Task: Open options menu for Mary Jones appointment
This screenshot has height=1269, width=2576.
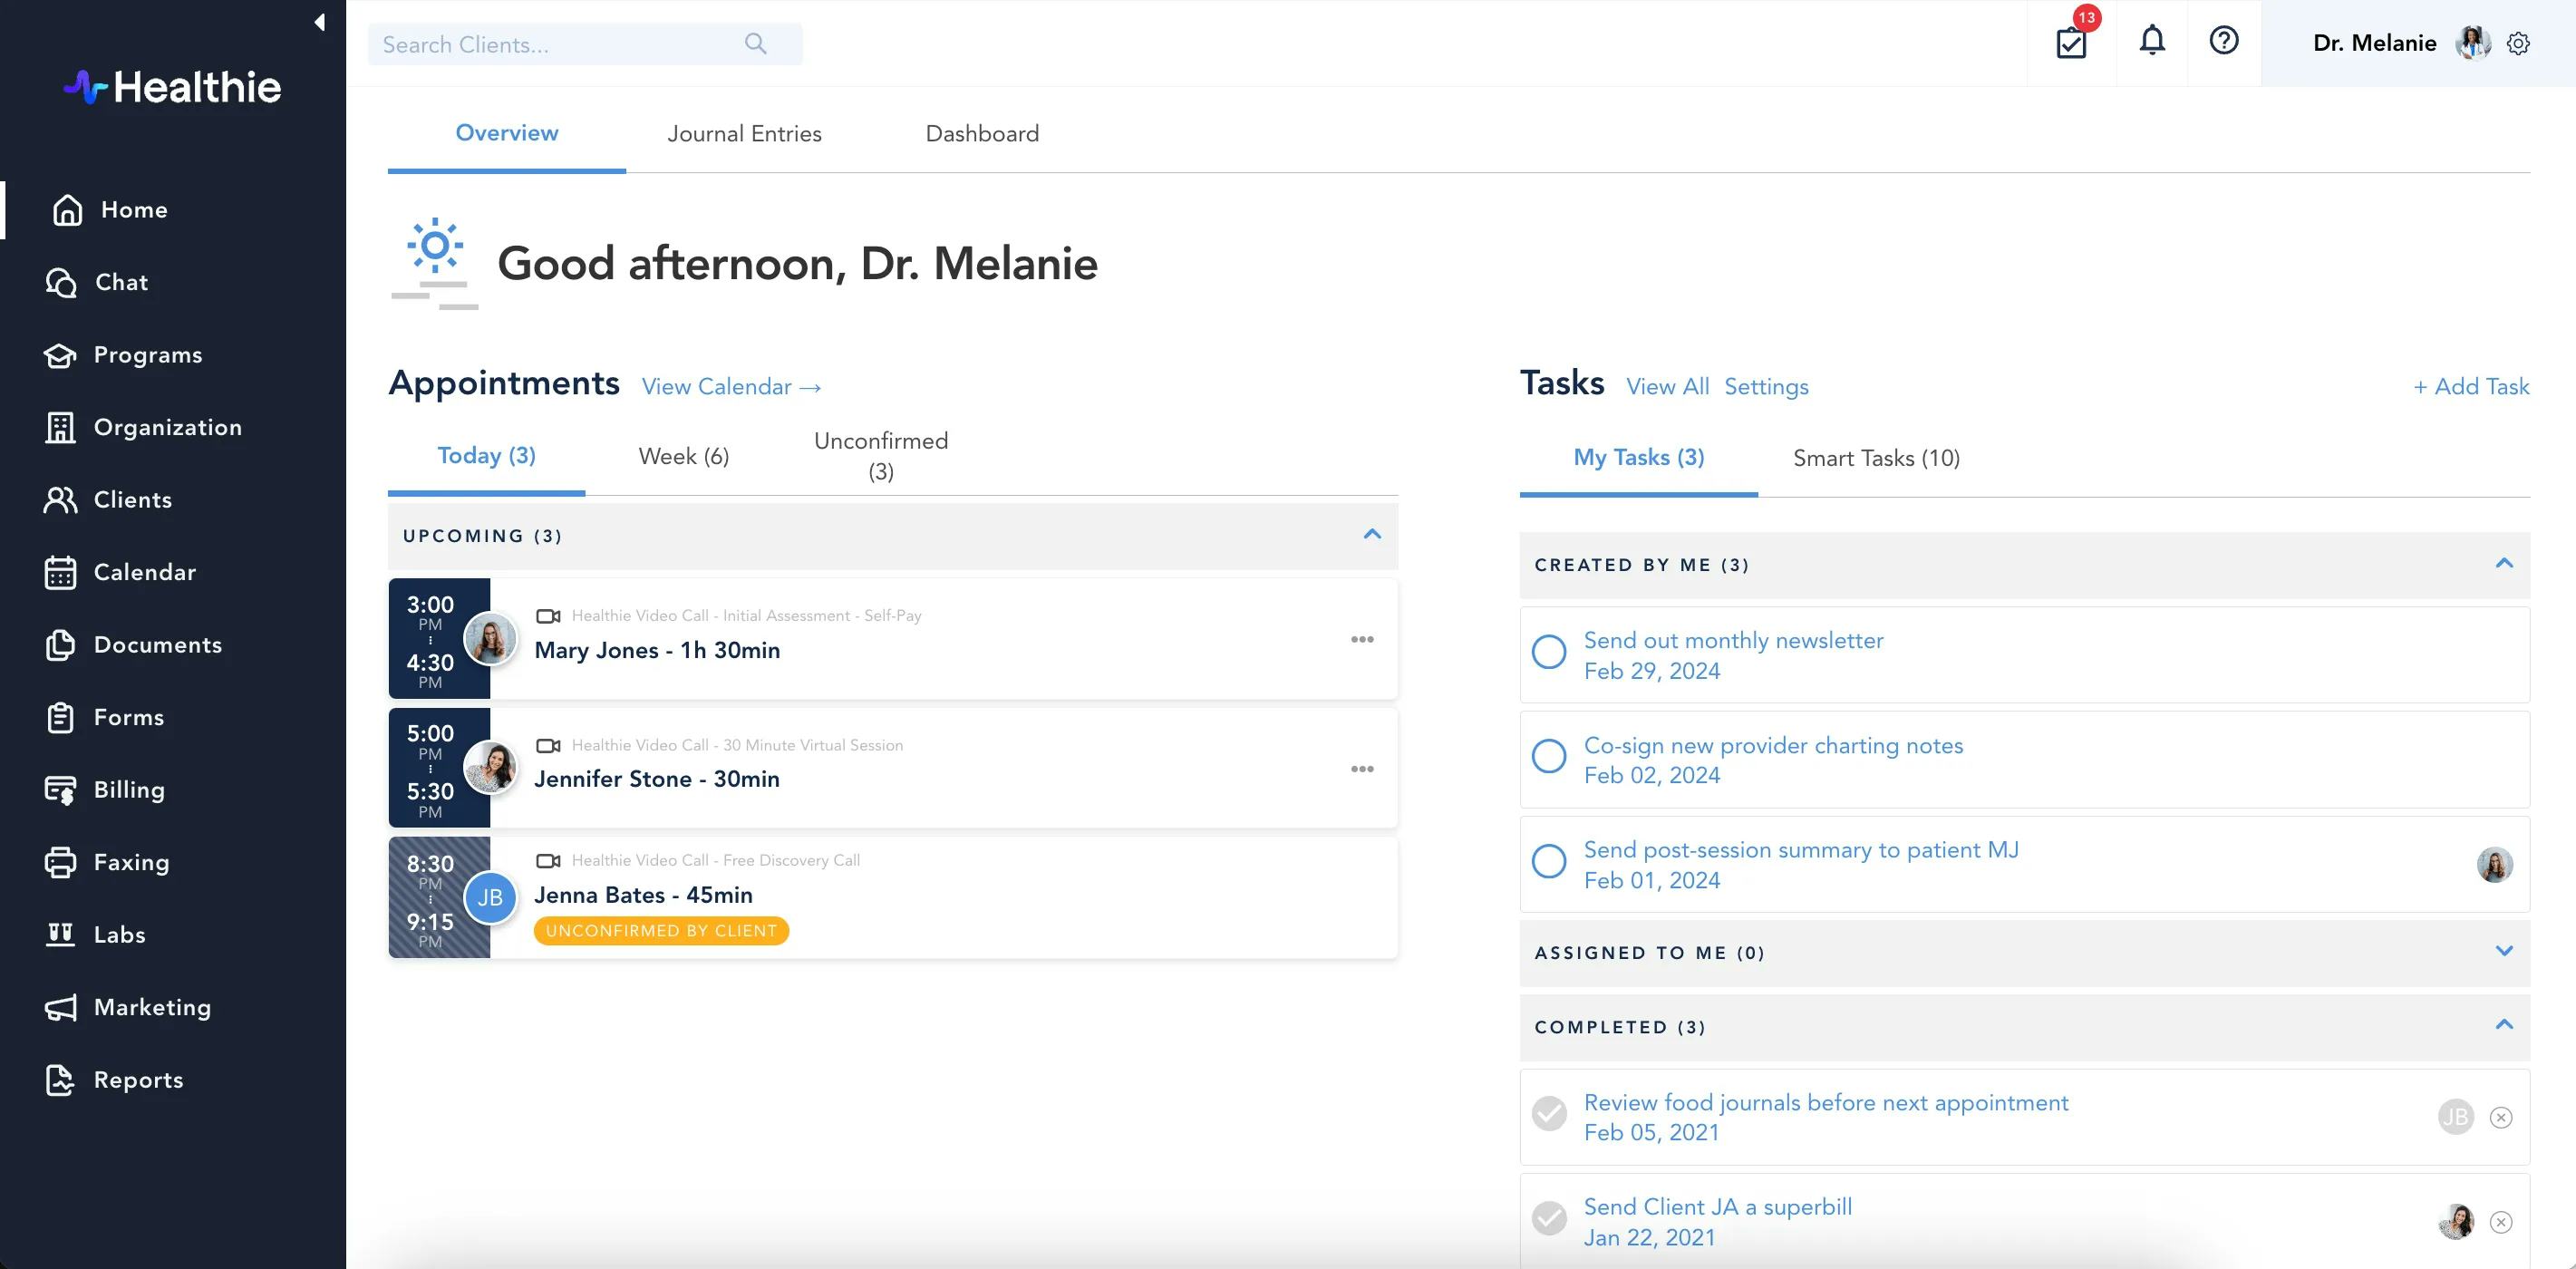Action: point(1361,640)
